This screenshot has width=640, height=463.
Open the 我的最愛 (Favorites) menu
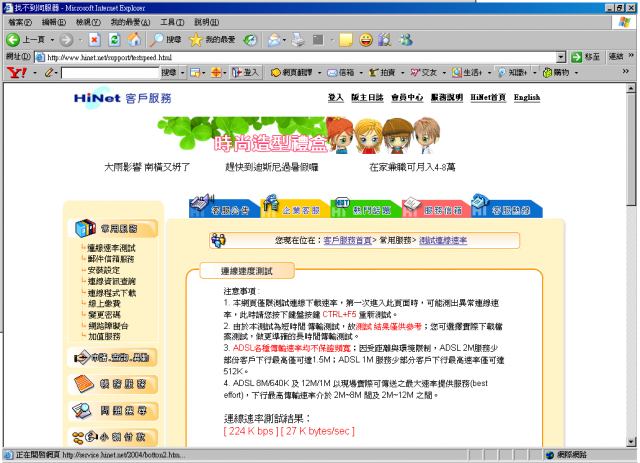[x=130, y=22]
